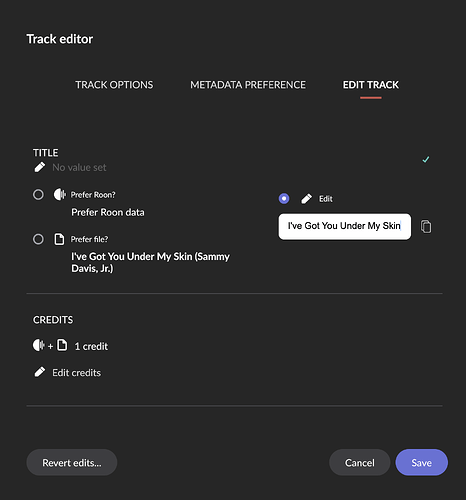Click the Revert edits... button

[72, 462]
